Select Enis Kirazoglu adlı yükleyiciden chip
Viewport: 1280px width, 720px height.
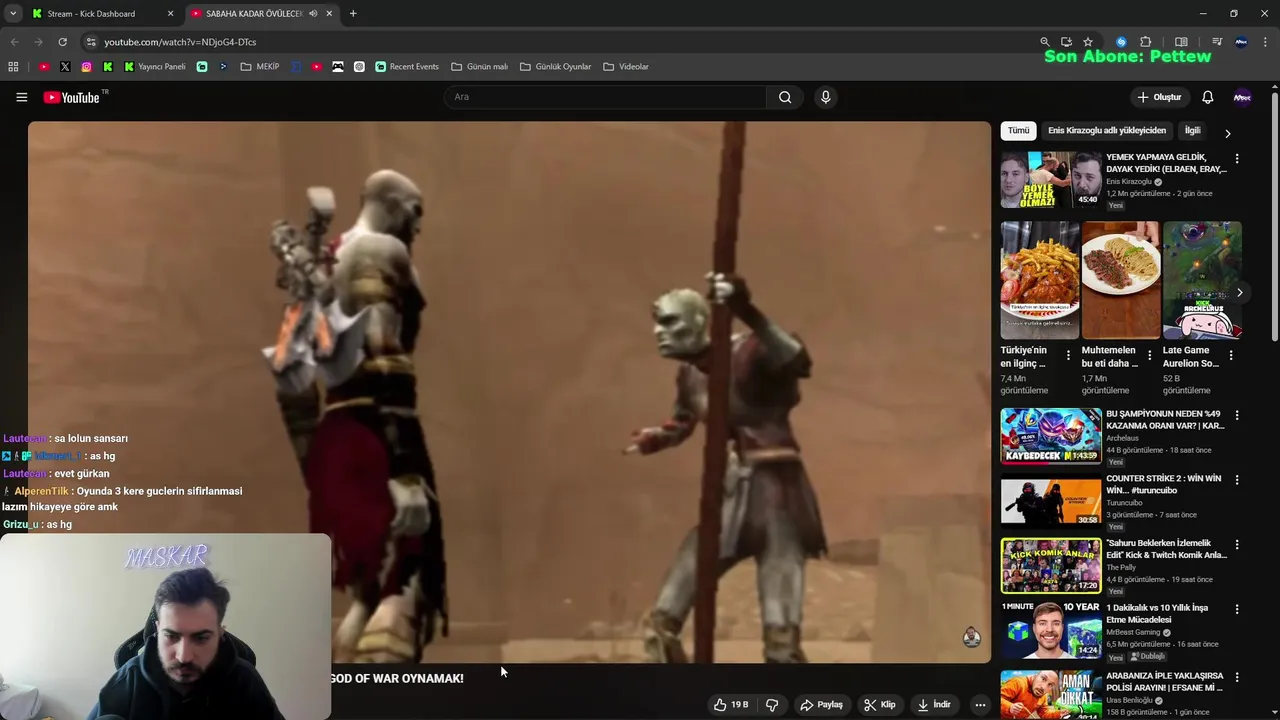1107,131
